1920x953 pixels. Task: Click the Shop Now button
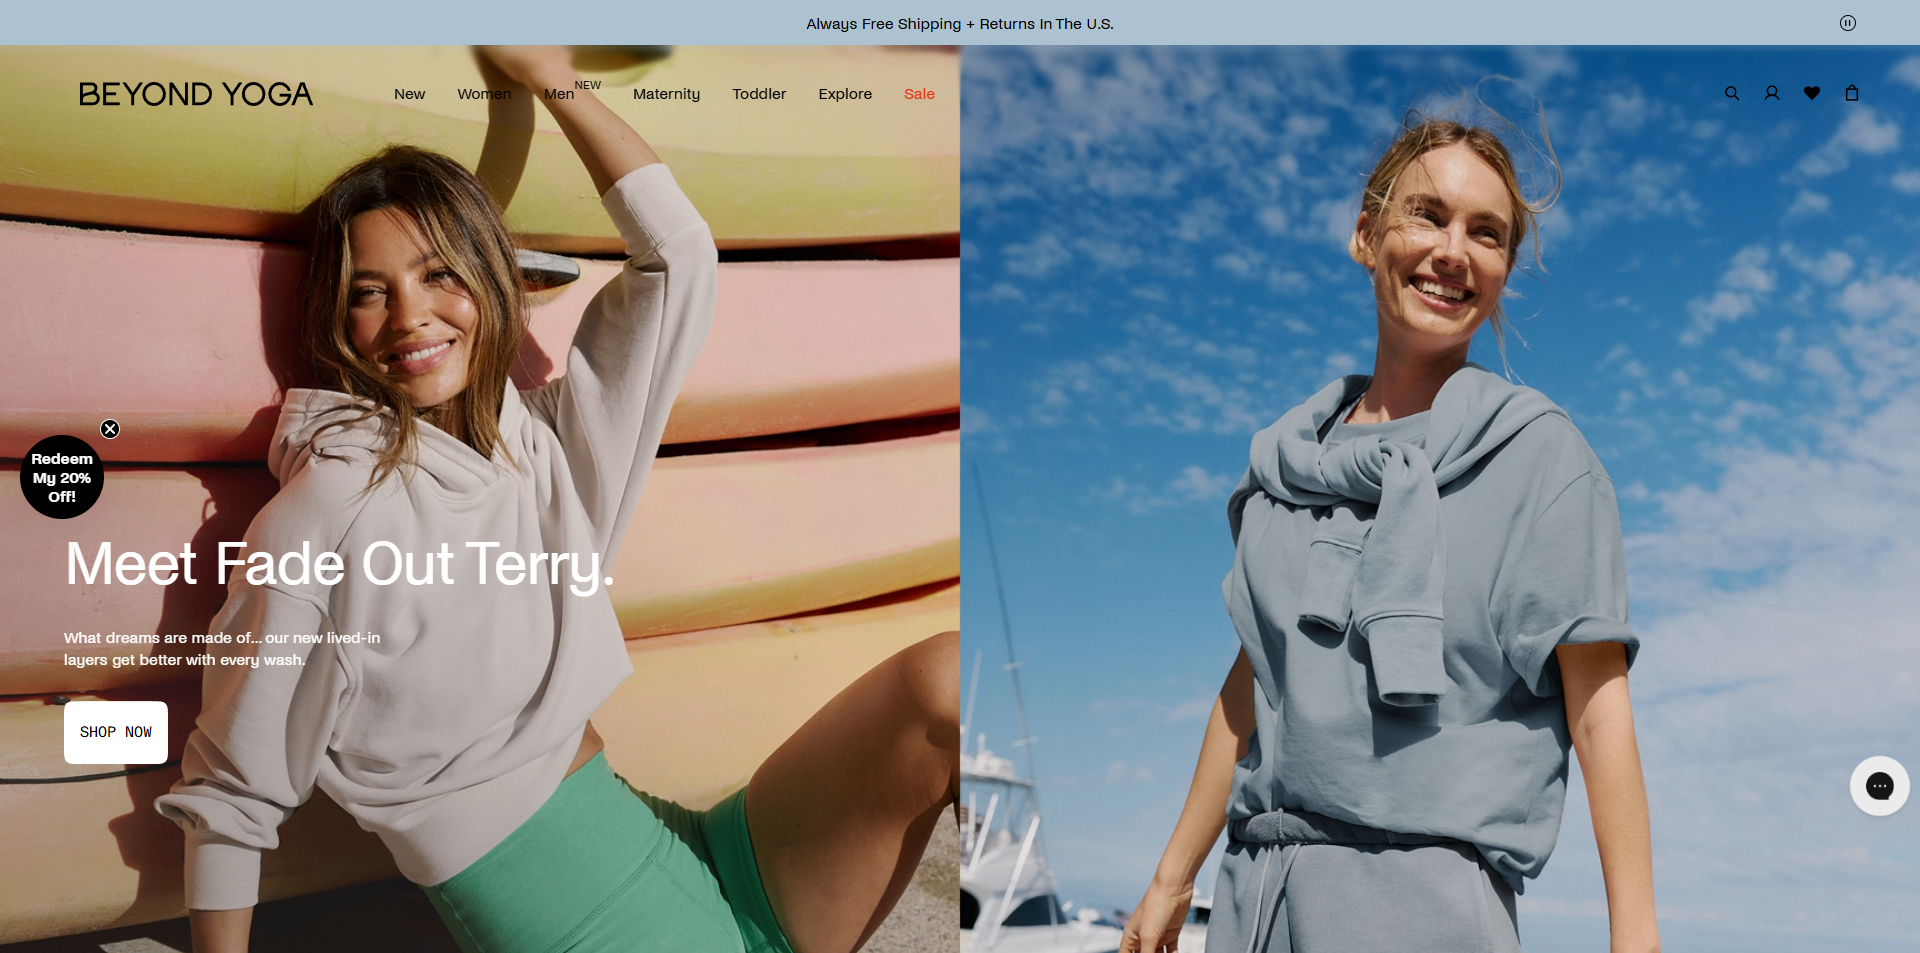pos(116,733)
